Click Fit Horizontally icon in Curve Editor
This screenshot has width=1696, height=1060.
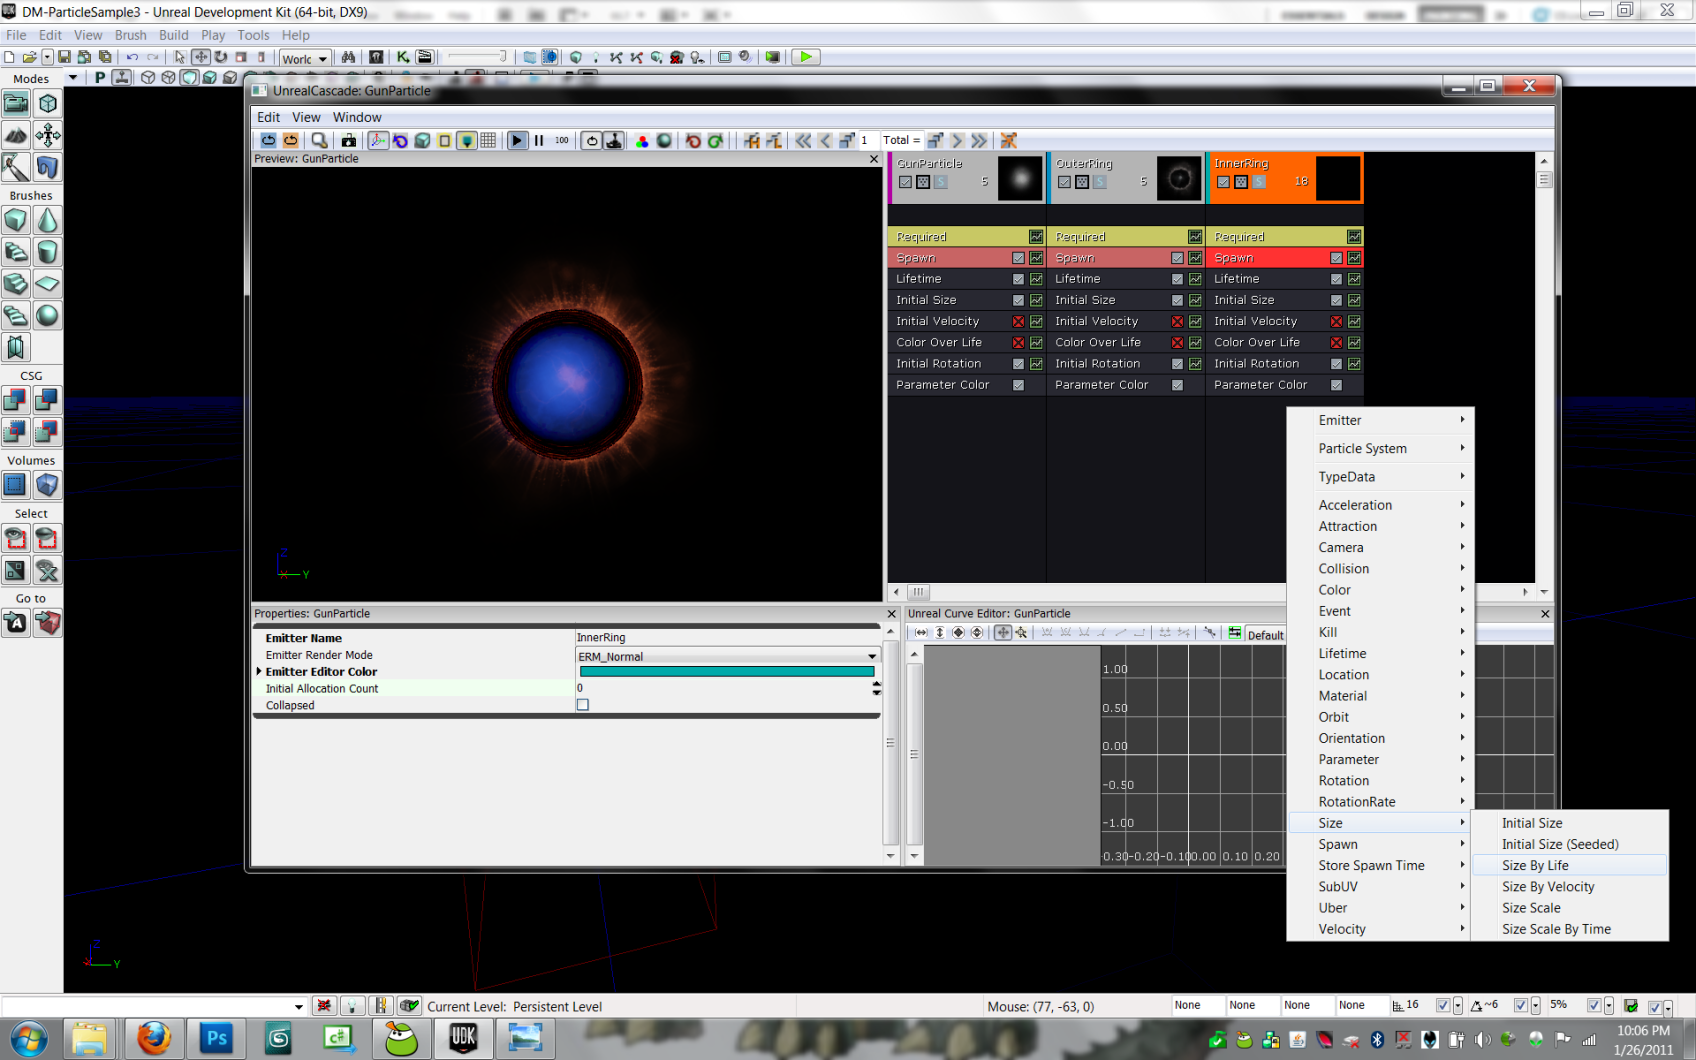click(x=921, y=633)
